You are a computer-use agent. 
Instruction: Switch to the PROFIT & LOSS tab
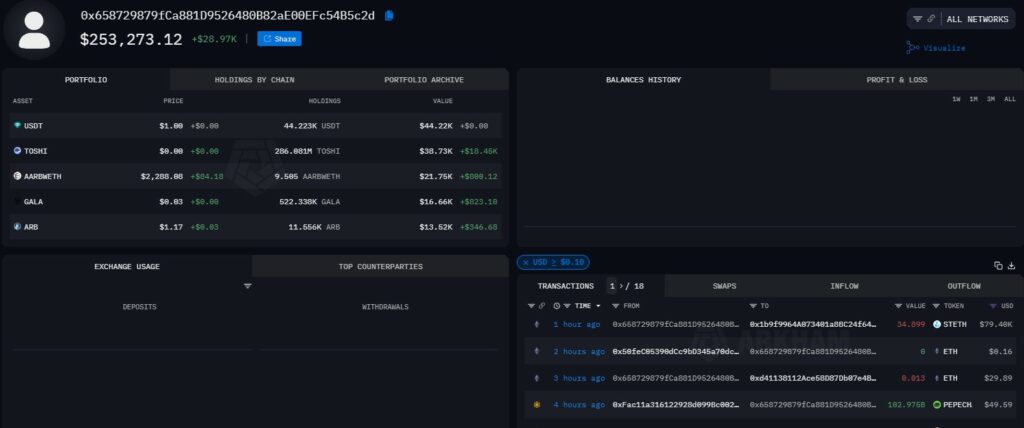pos(897,80)
